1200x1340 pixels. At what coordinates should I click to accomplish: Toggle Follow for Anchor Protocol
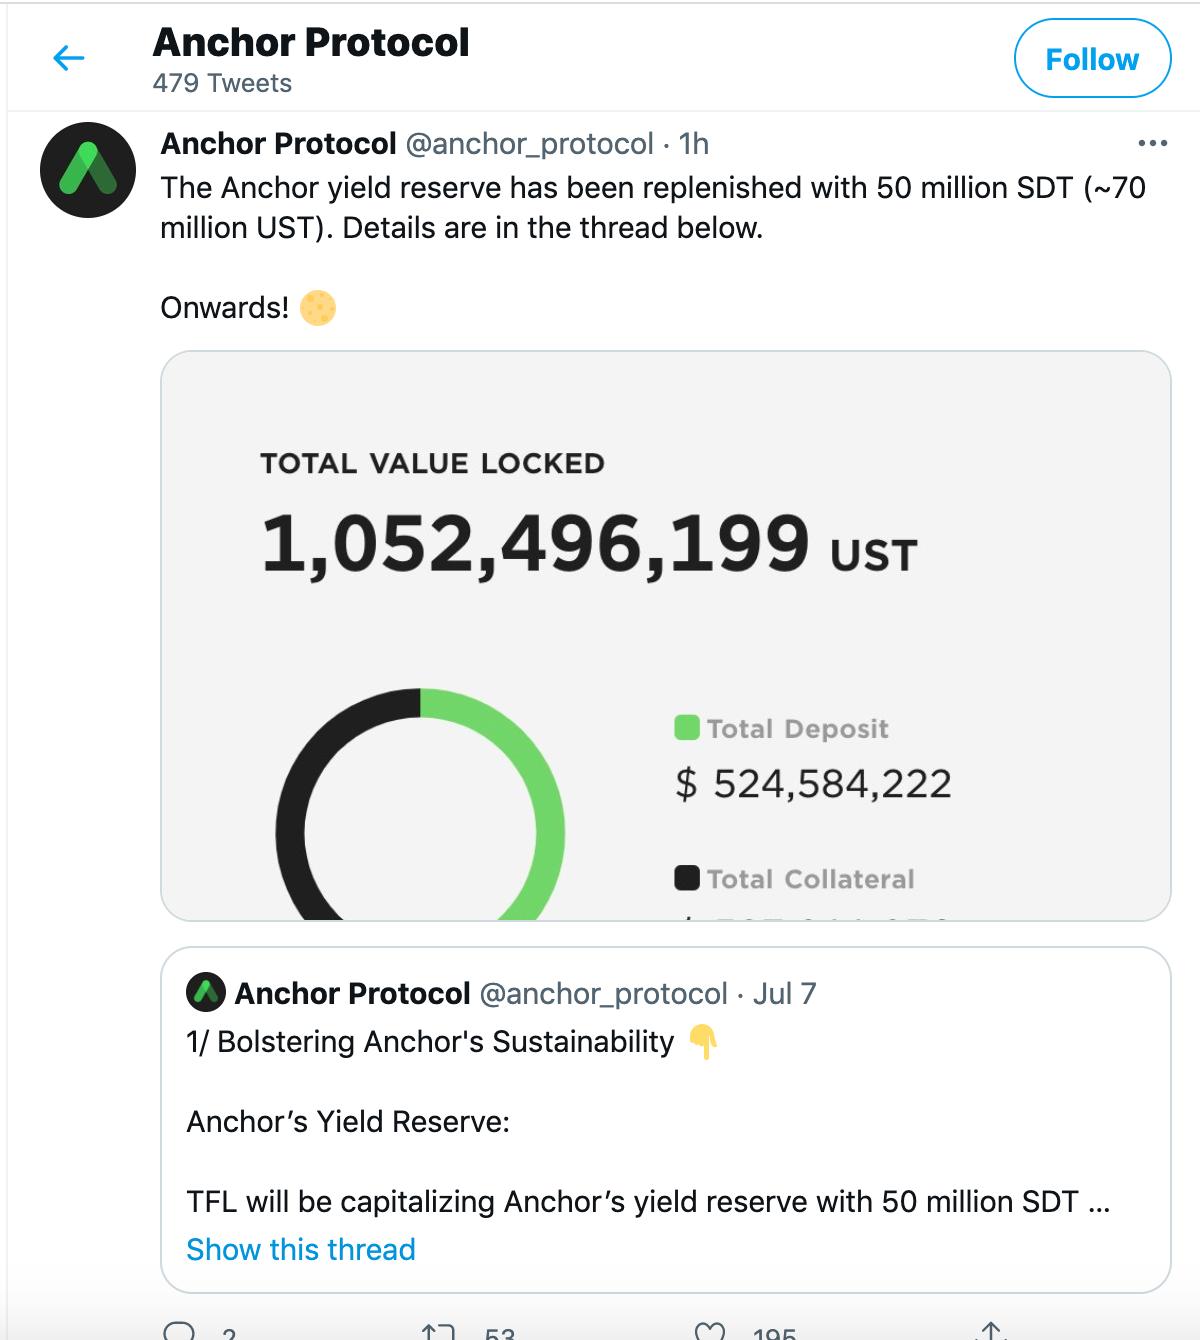1092,58
